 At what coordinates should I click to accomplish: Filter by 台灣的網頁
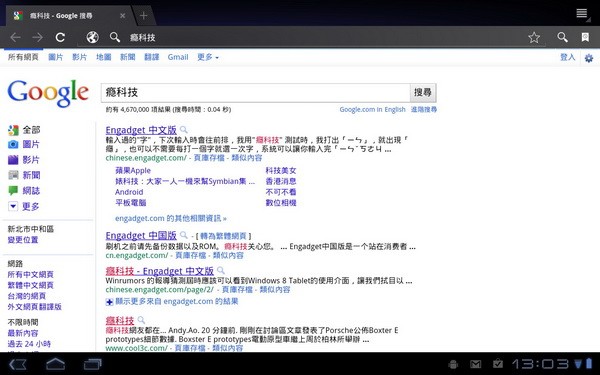pyautogui.click(x=27, y=296)
